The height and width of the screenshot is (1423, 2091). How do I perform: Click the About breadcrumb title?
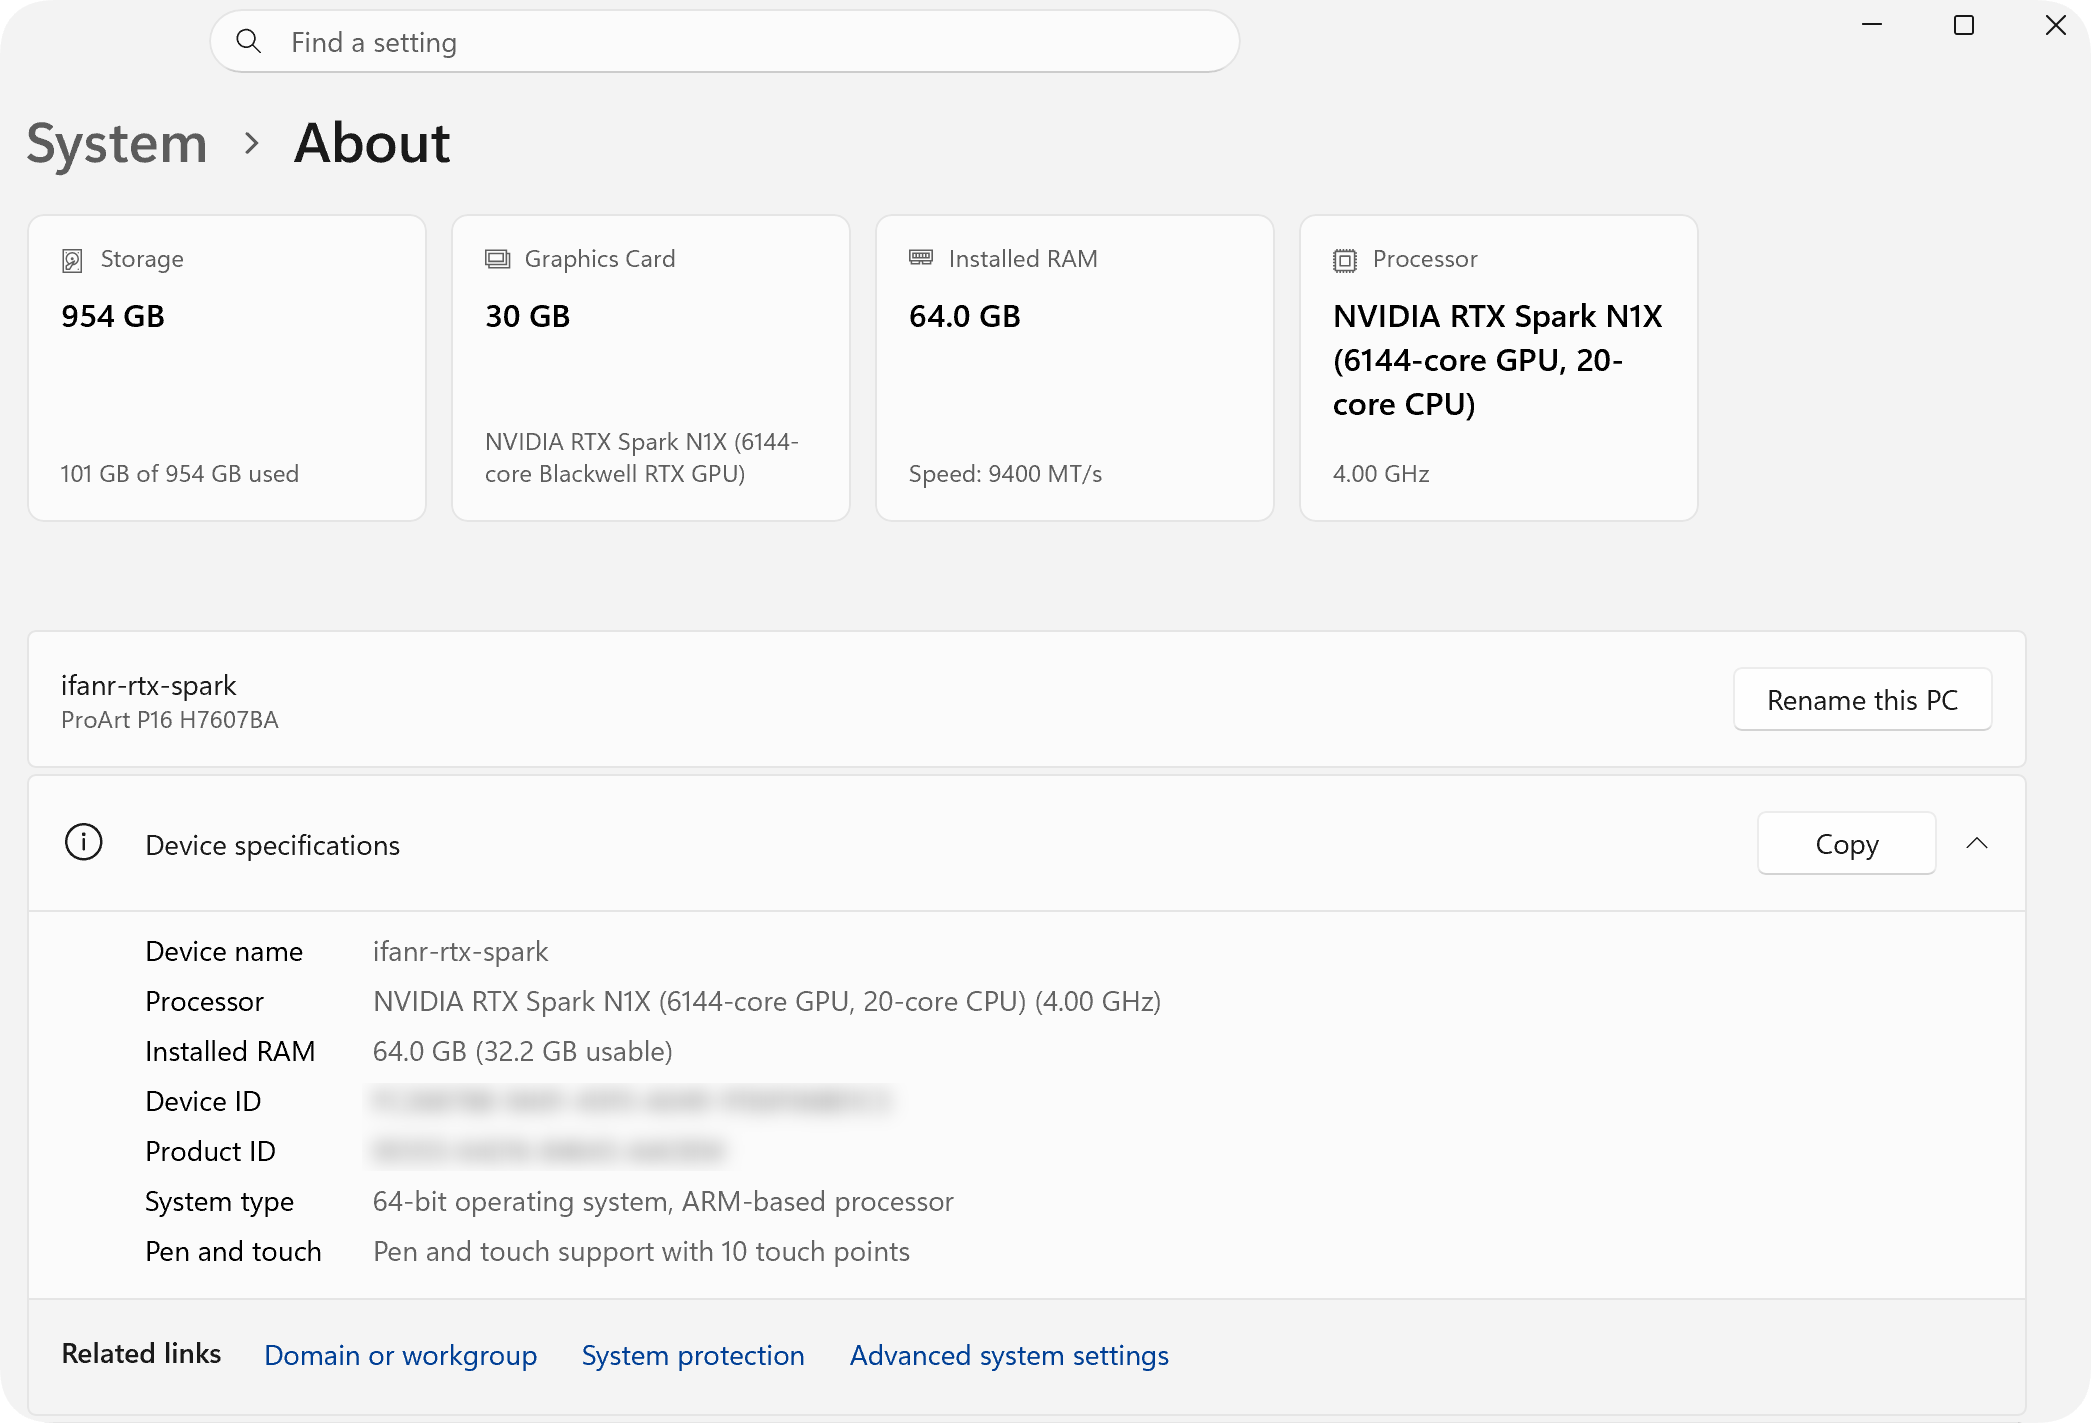tap(372, 143)
